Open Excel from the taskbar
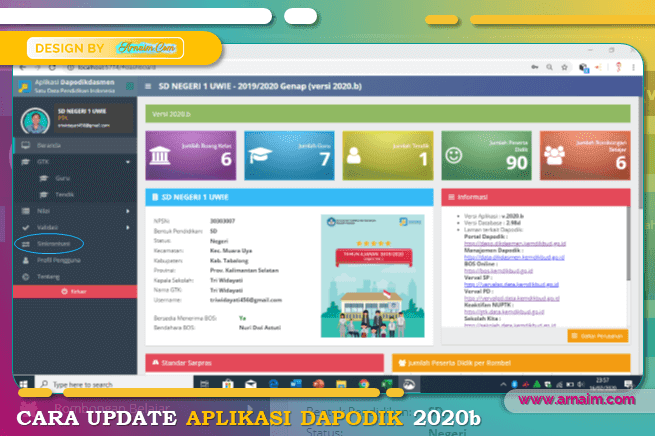 pyautogui.click(x=386, y=384)
